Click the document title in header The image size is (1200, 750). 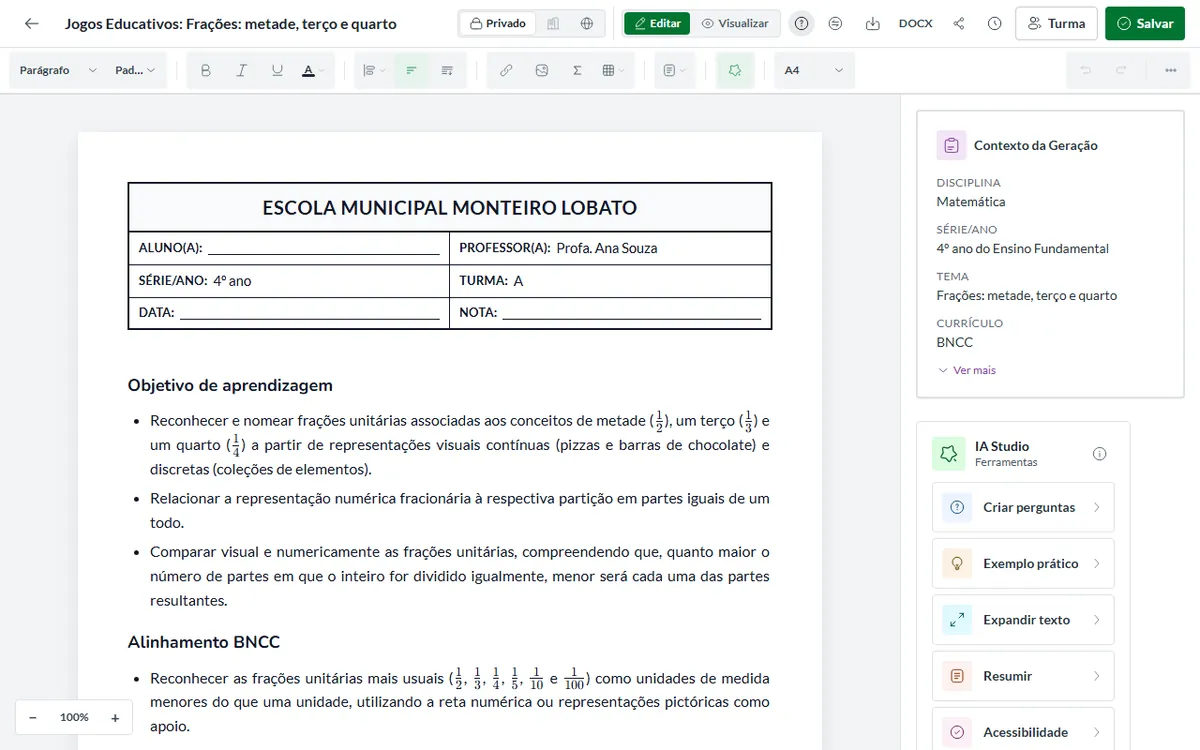tap(231, 24)
